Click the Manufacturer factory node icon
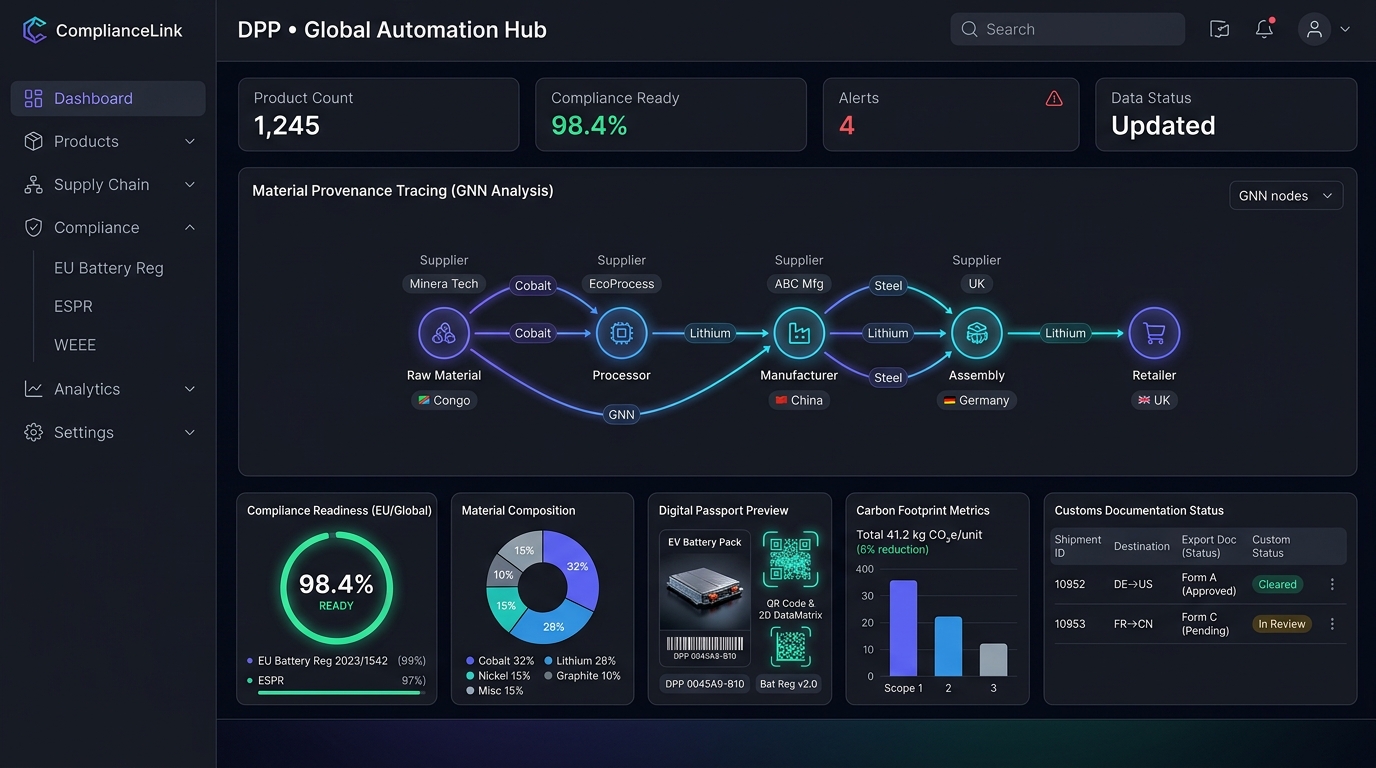The image size is (1376, 768). click(799, 333)
